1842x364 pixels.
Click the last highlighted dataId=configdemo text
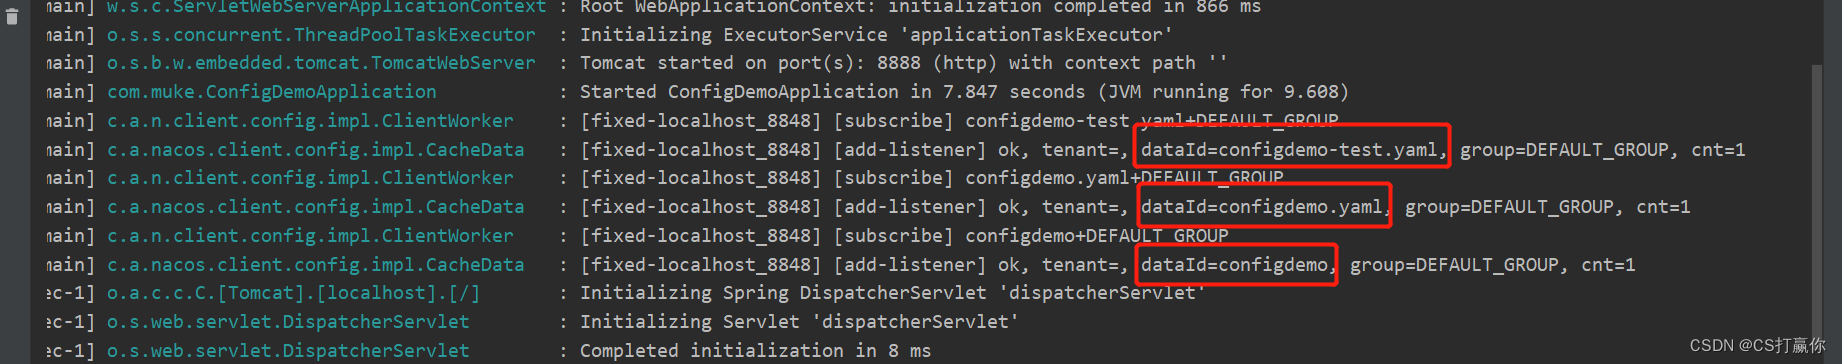click(1237, 264)
